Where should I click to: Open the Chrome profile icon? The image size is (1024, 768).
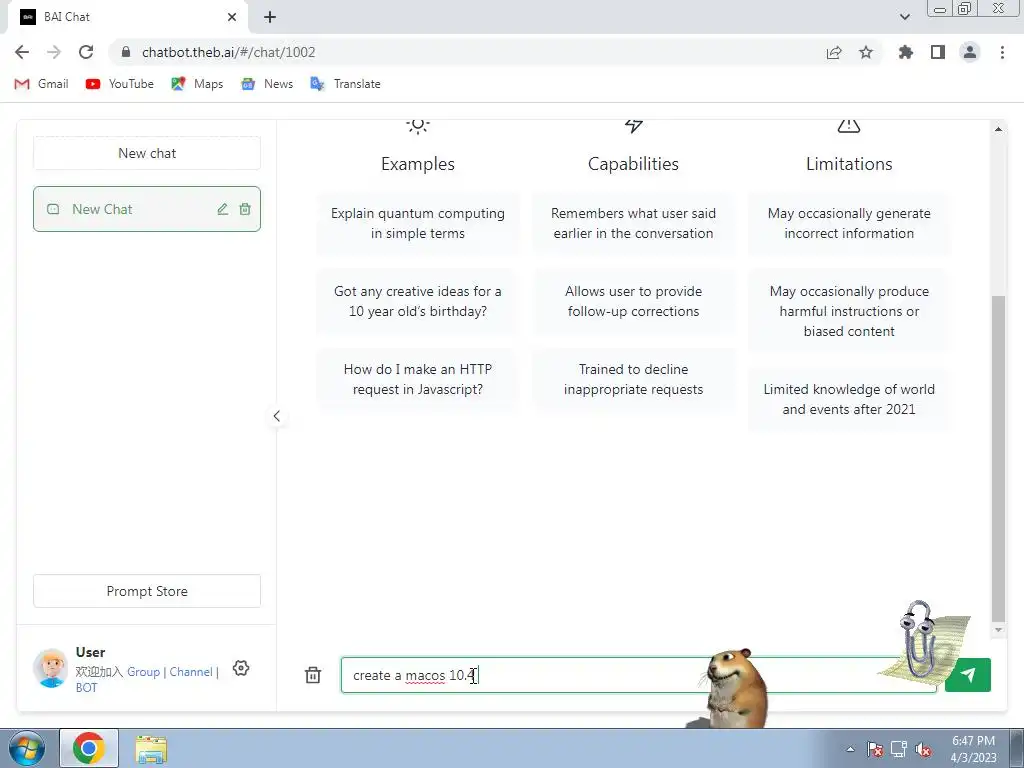tap(970, 52)
